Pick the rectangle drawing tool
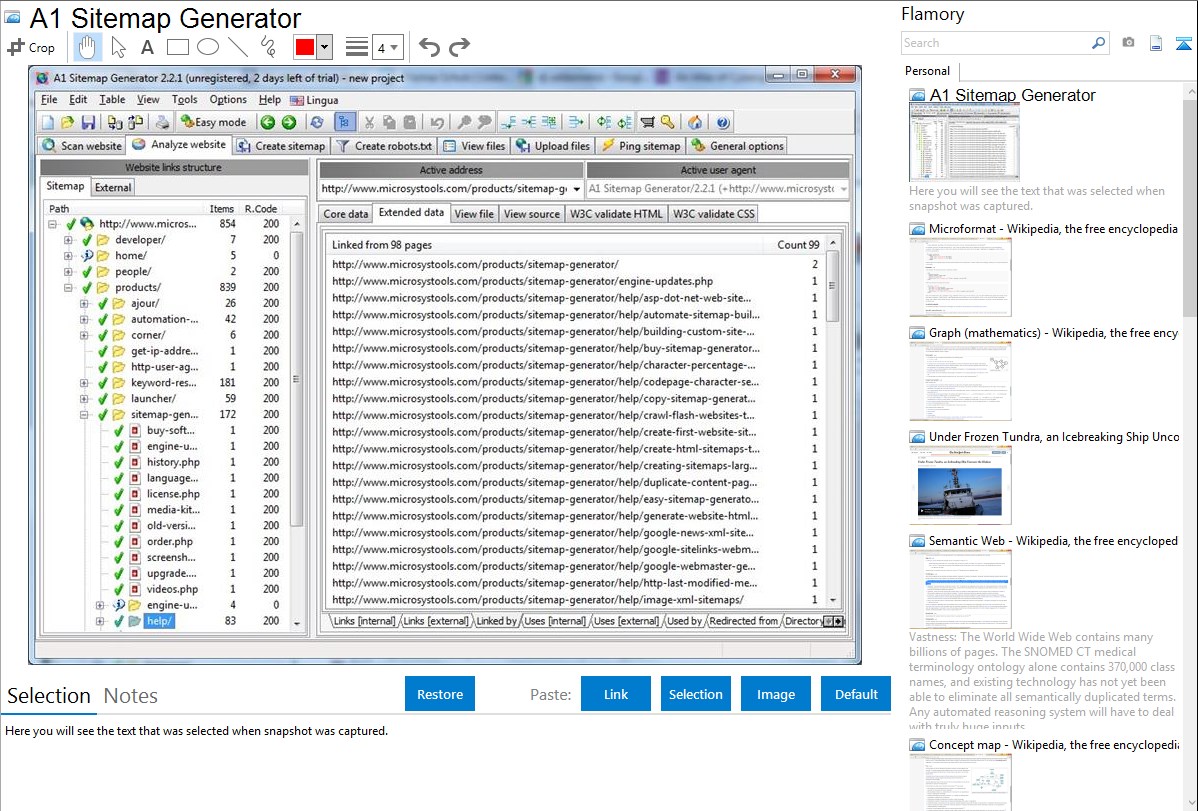 pyautogui.click(x=177, y=47)
